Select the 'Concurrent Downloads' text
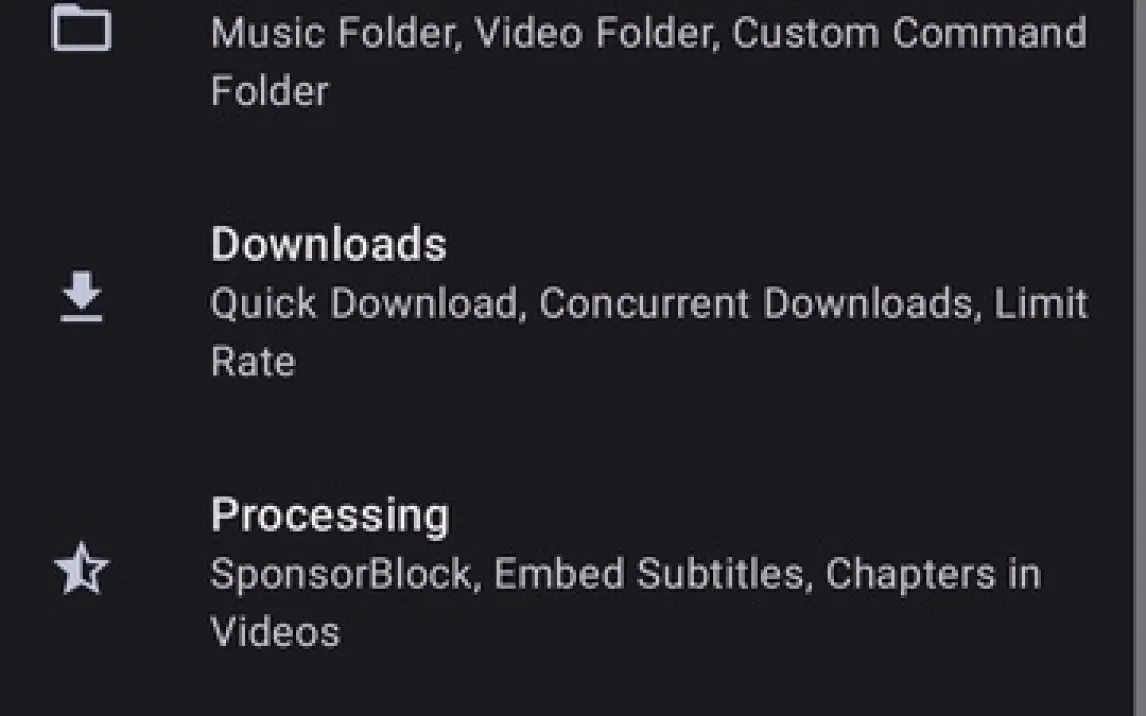Viewport: 1146px width, 716px height. tap(756, 304)
